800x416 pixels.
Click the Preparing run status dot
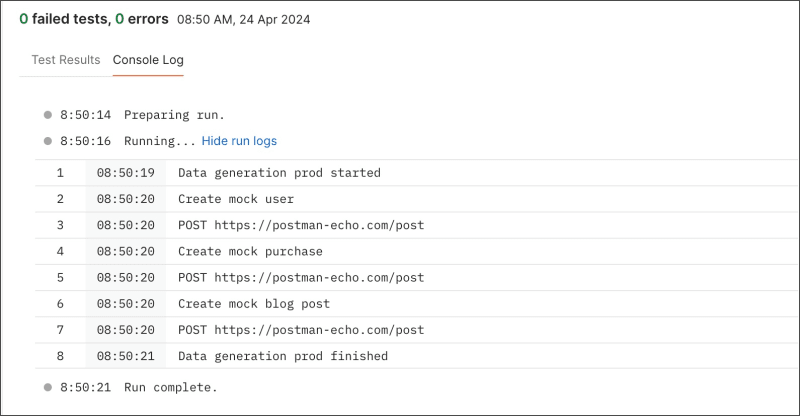coord(47,115)
